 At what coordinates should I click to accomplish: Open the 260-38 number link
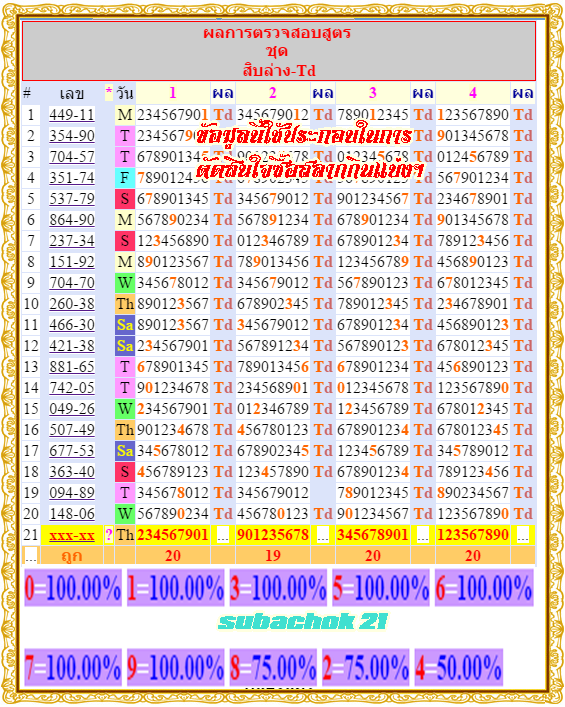pyautogui.click(x=72, y=304)
